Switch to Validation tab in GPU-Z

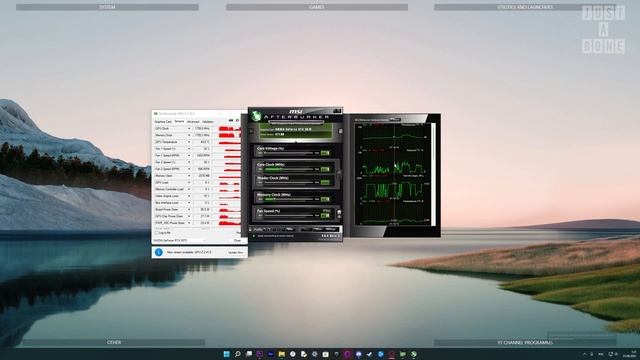208,122
